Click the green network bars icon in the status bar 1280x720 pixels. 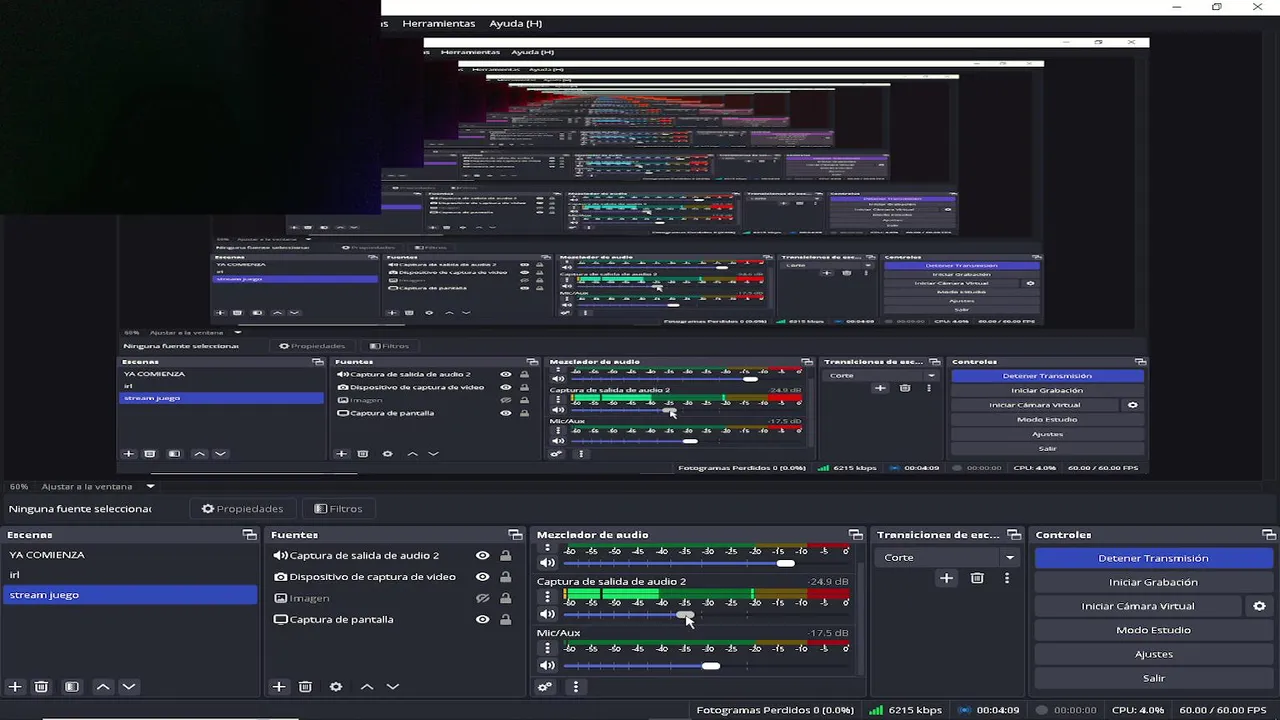point(876,710)
